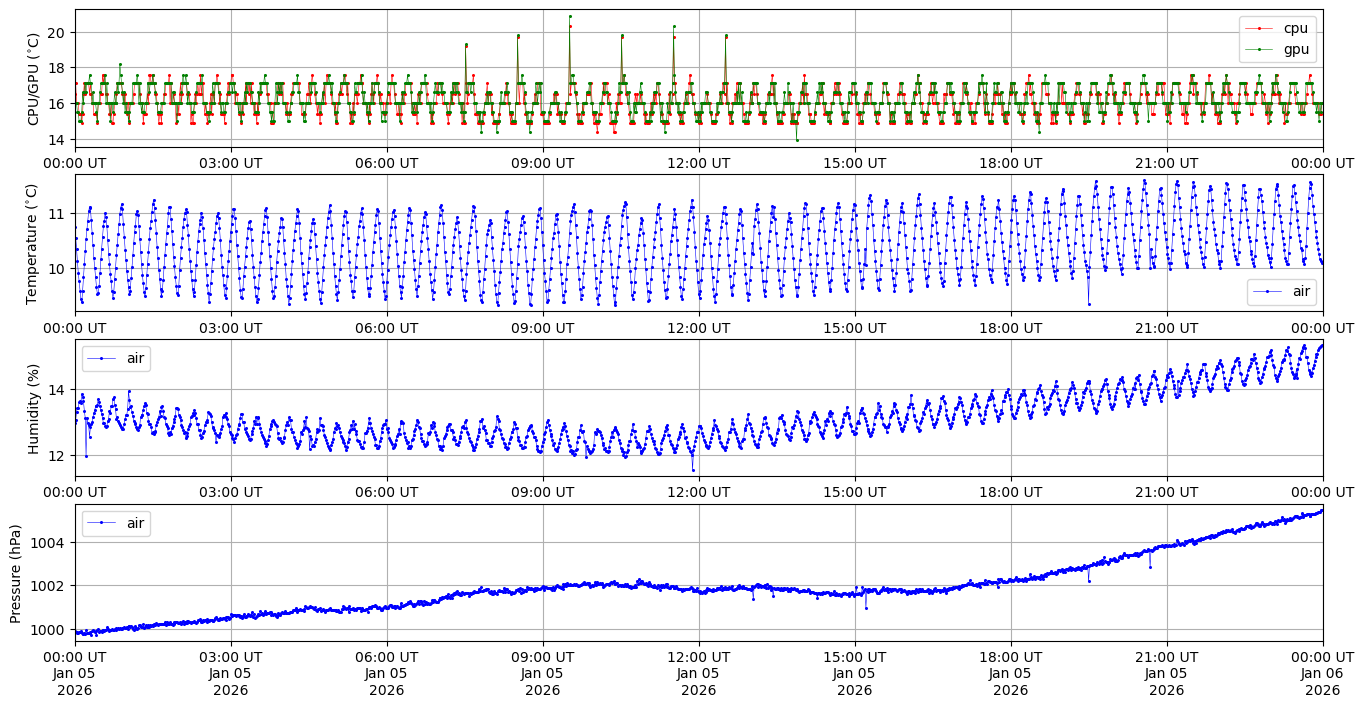Click the air legend marker in Humidity panel

(102, 357)
